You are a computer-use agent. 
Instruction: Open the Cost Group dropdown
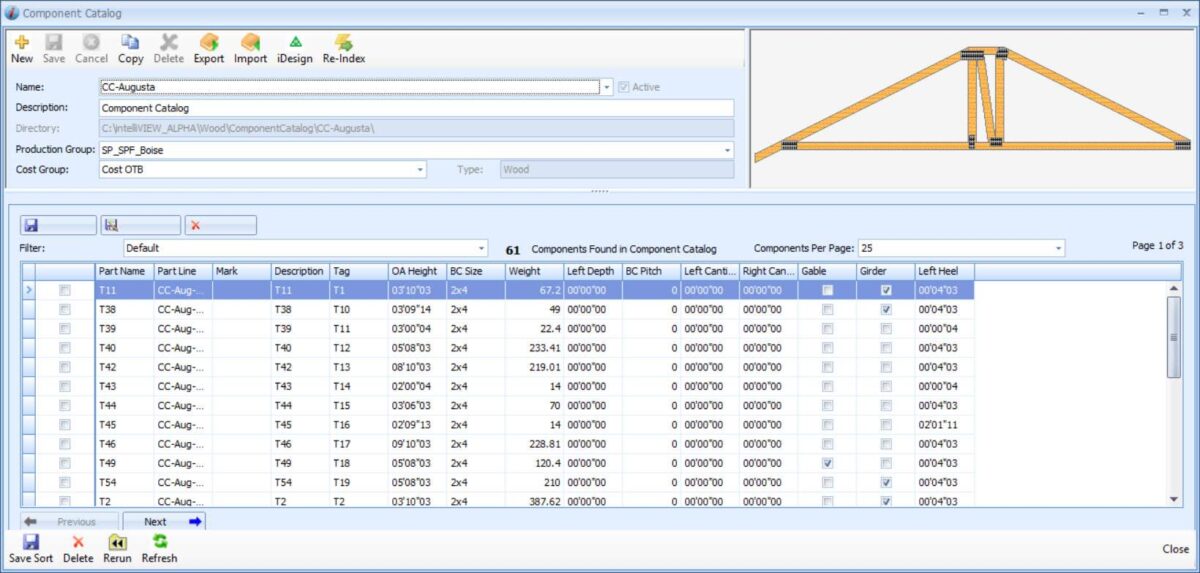(x=421, y=170)
